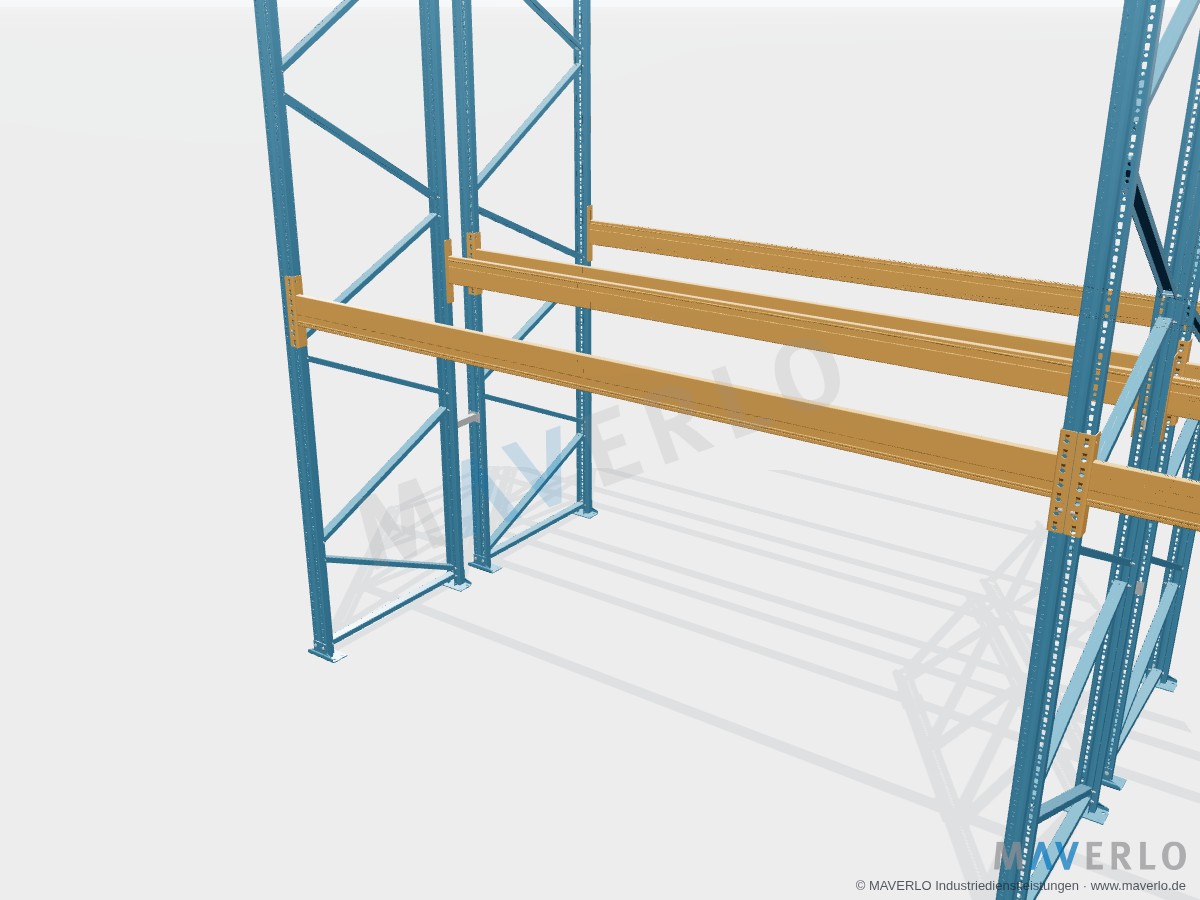Click the grey row spacer between the left frames
1200x900 pixels.
(466, 419)
